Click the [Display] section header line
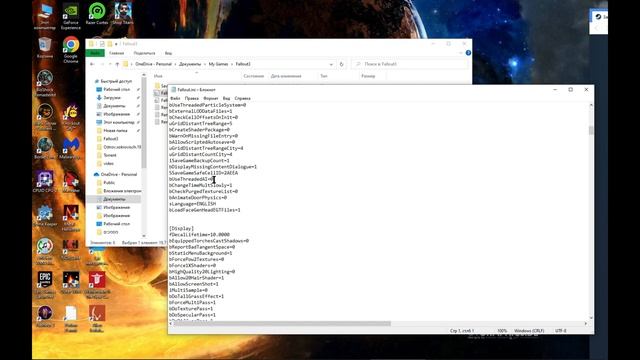 pos(182,228)
